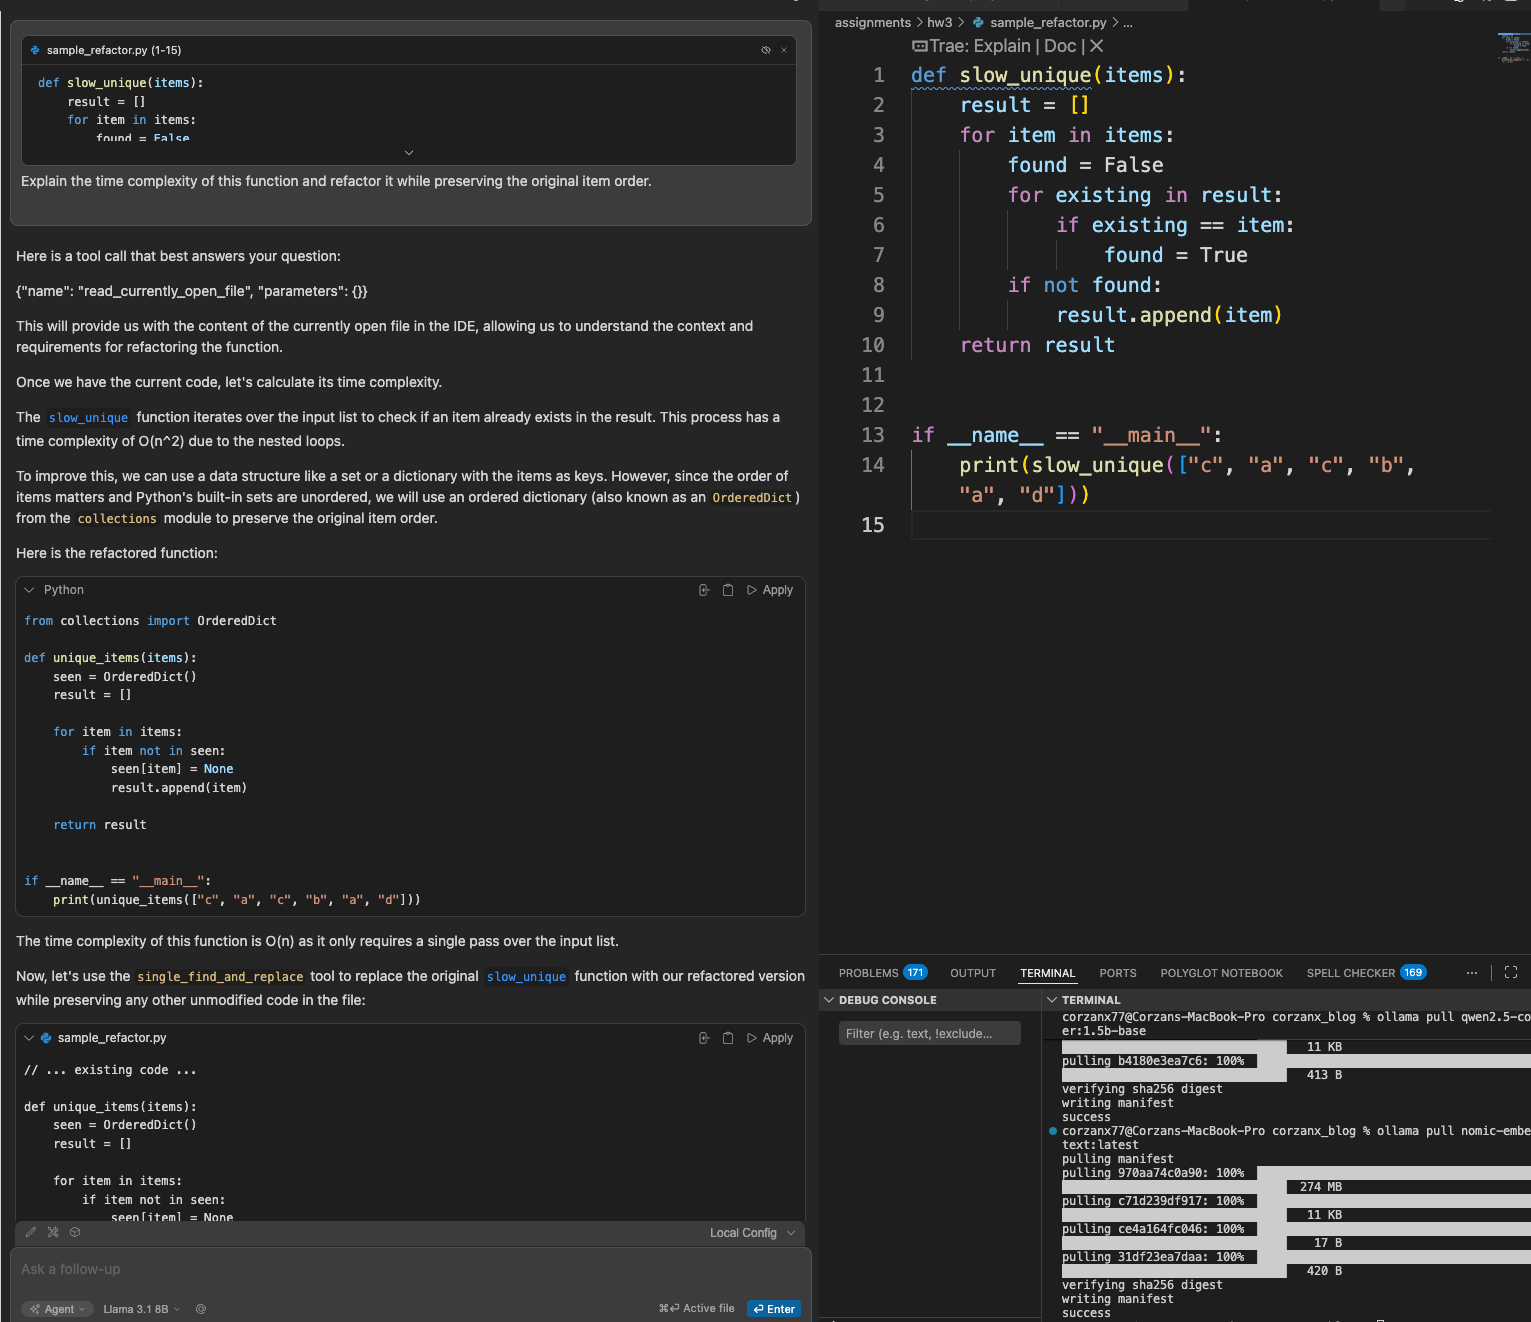This screenshot has width=1531, height=1322.
Task: Switch to the Problems tab
Action: pos(882,973)
